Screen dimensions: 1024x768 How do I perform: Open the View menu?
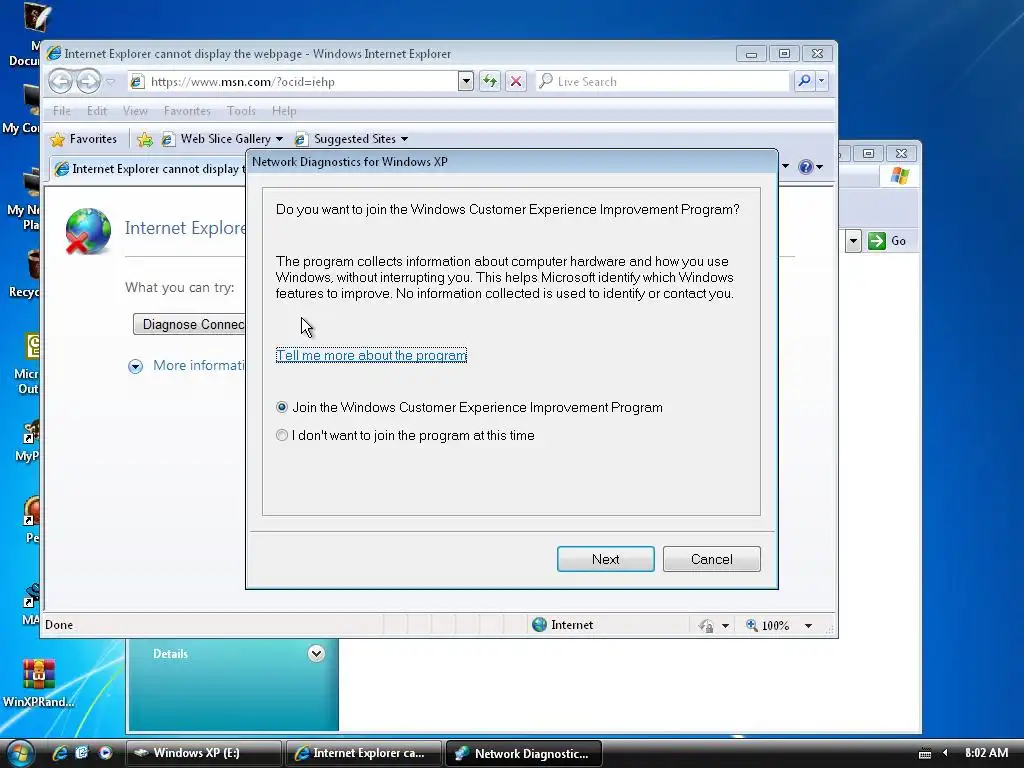coord(135,111)
